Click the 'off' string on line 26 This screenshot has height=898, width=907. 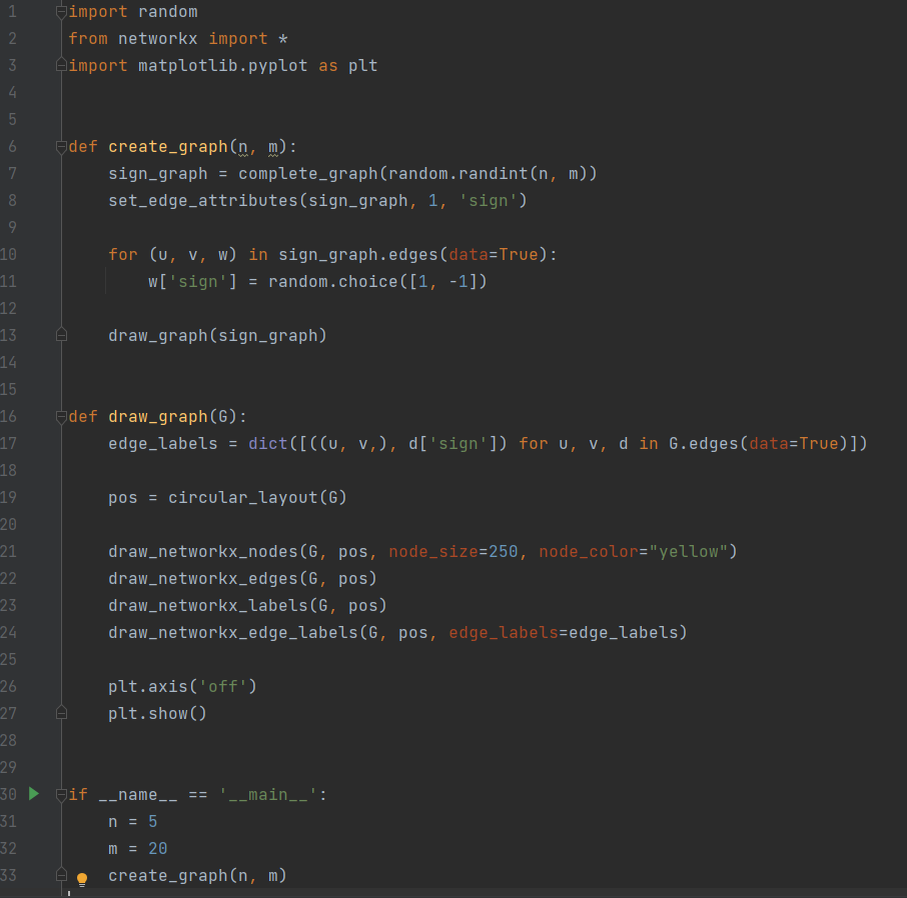(223, 687)
